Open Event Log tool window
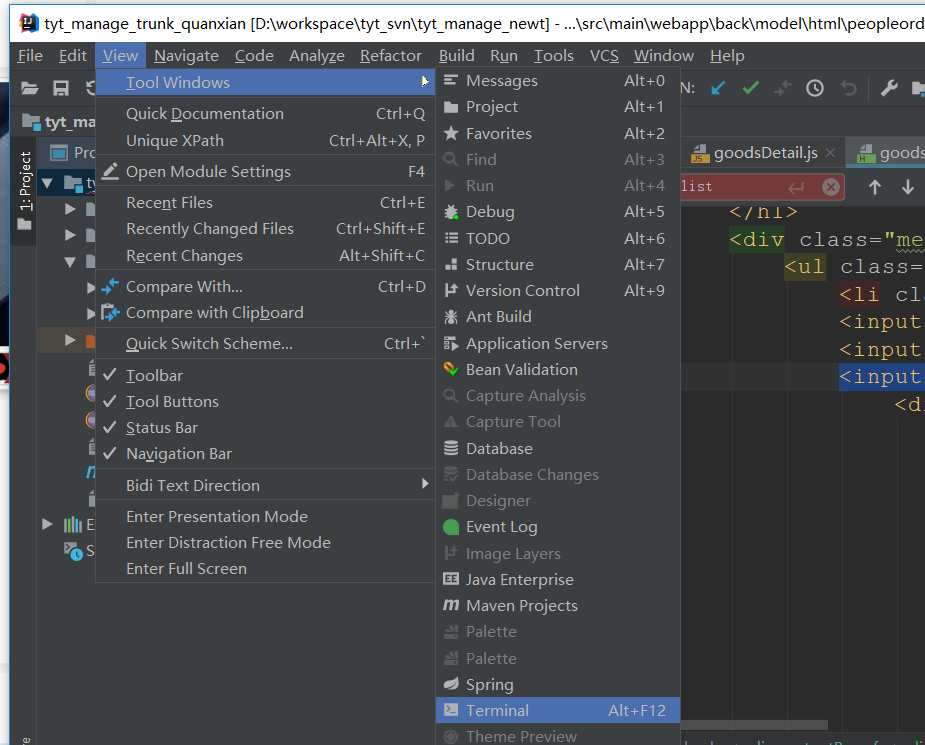 557,527
